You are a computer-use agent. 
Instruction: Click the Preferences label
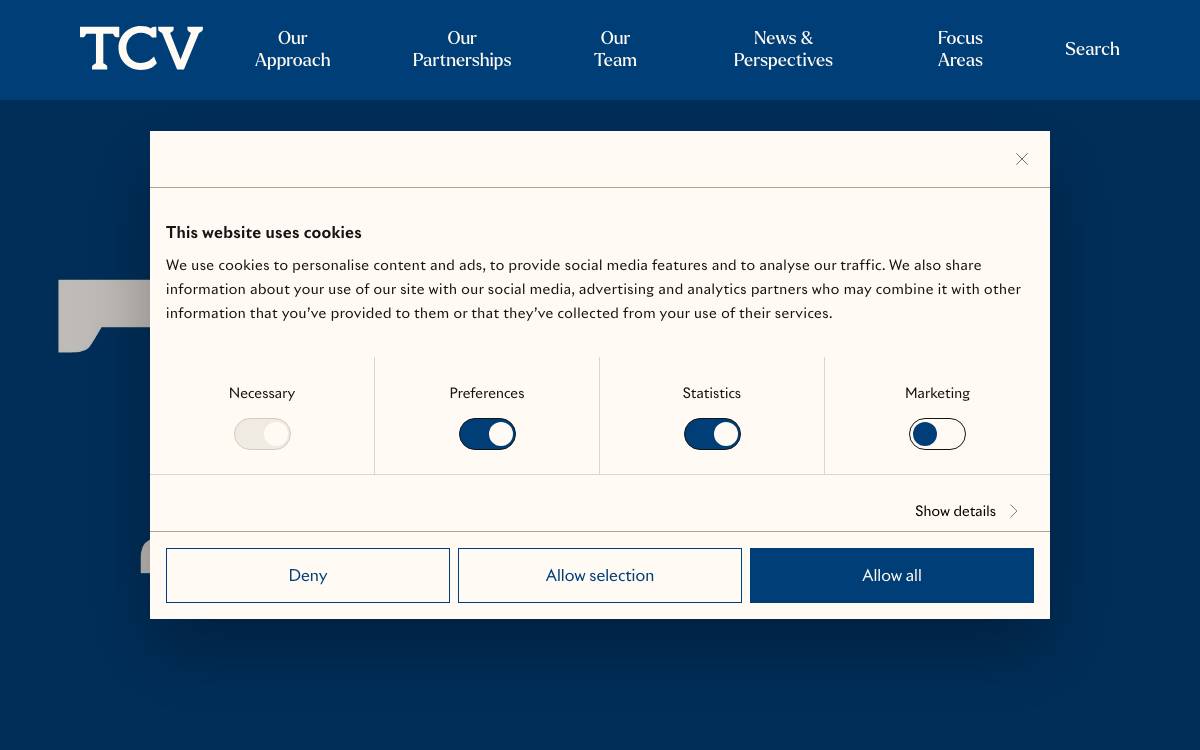tap(487, 393)
